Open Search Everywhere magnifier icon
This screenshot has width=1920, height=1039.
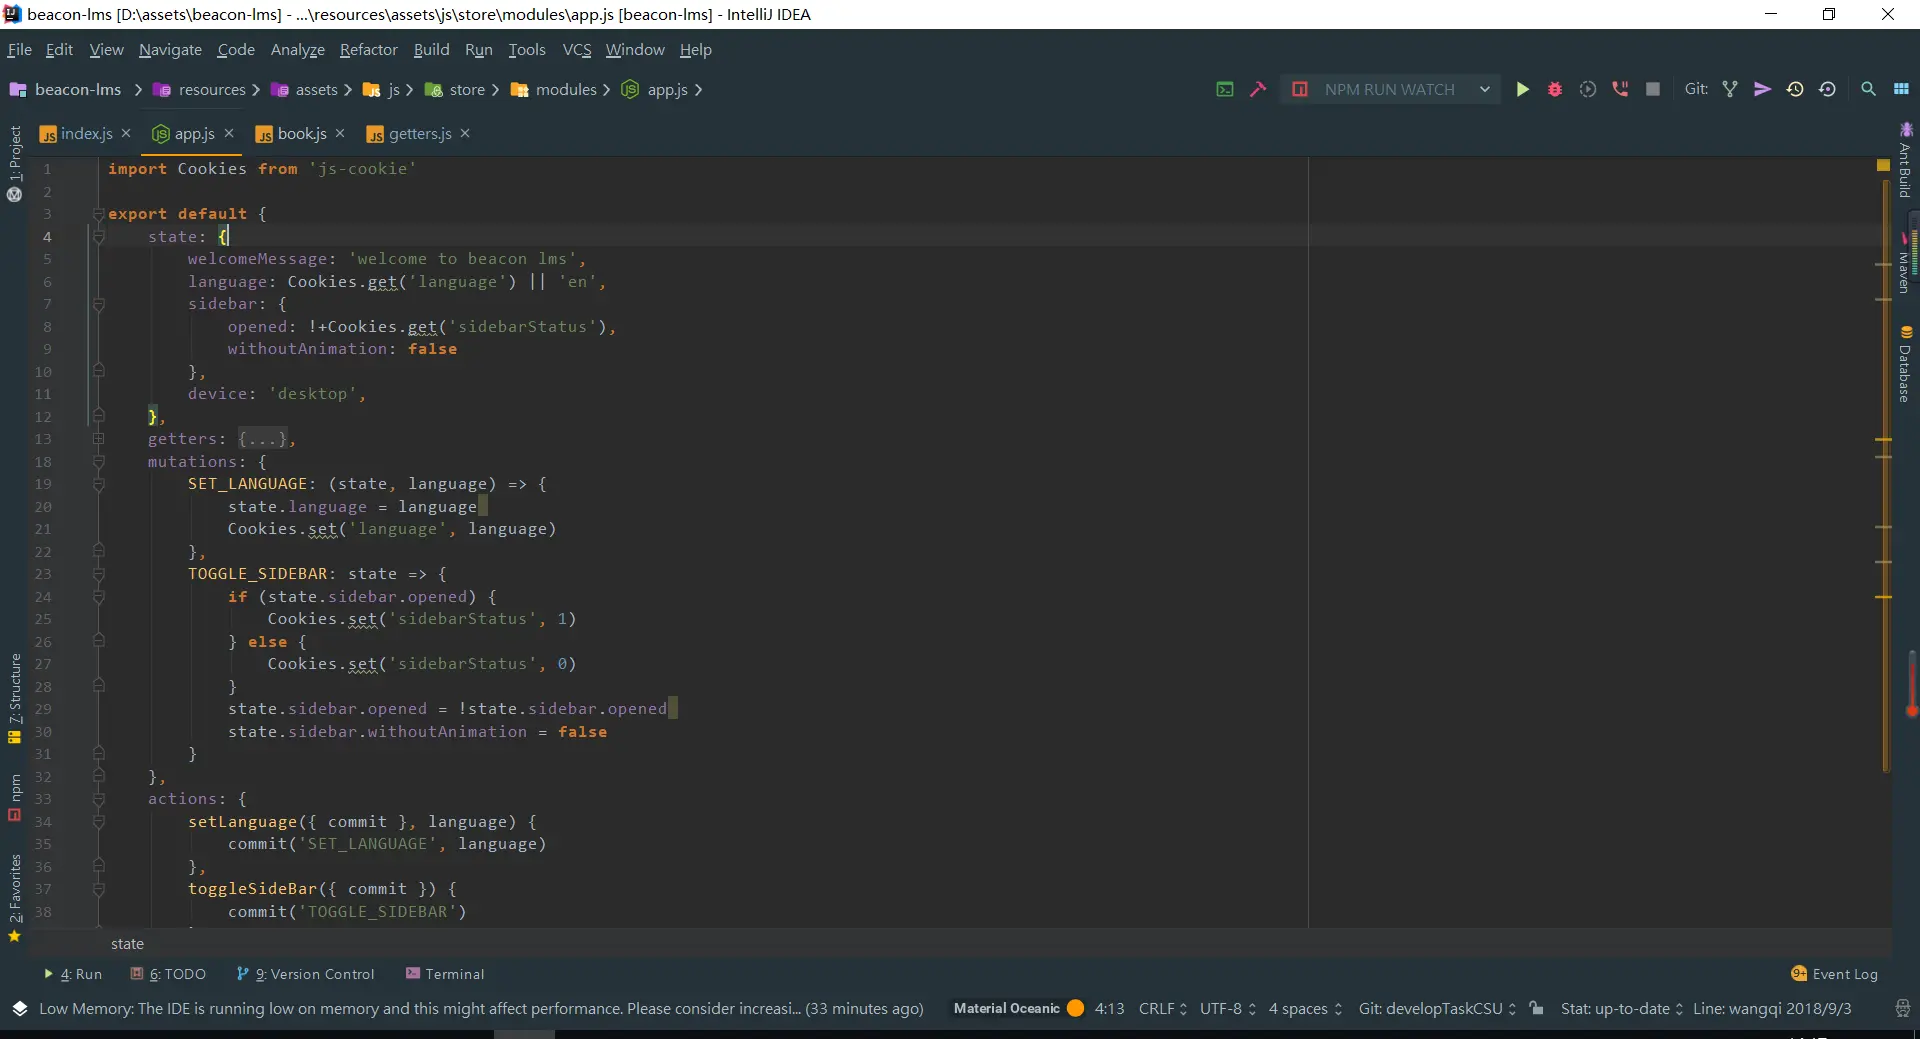[1867, 89]
